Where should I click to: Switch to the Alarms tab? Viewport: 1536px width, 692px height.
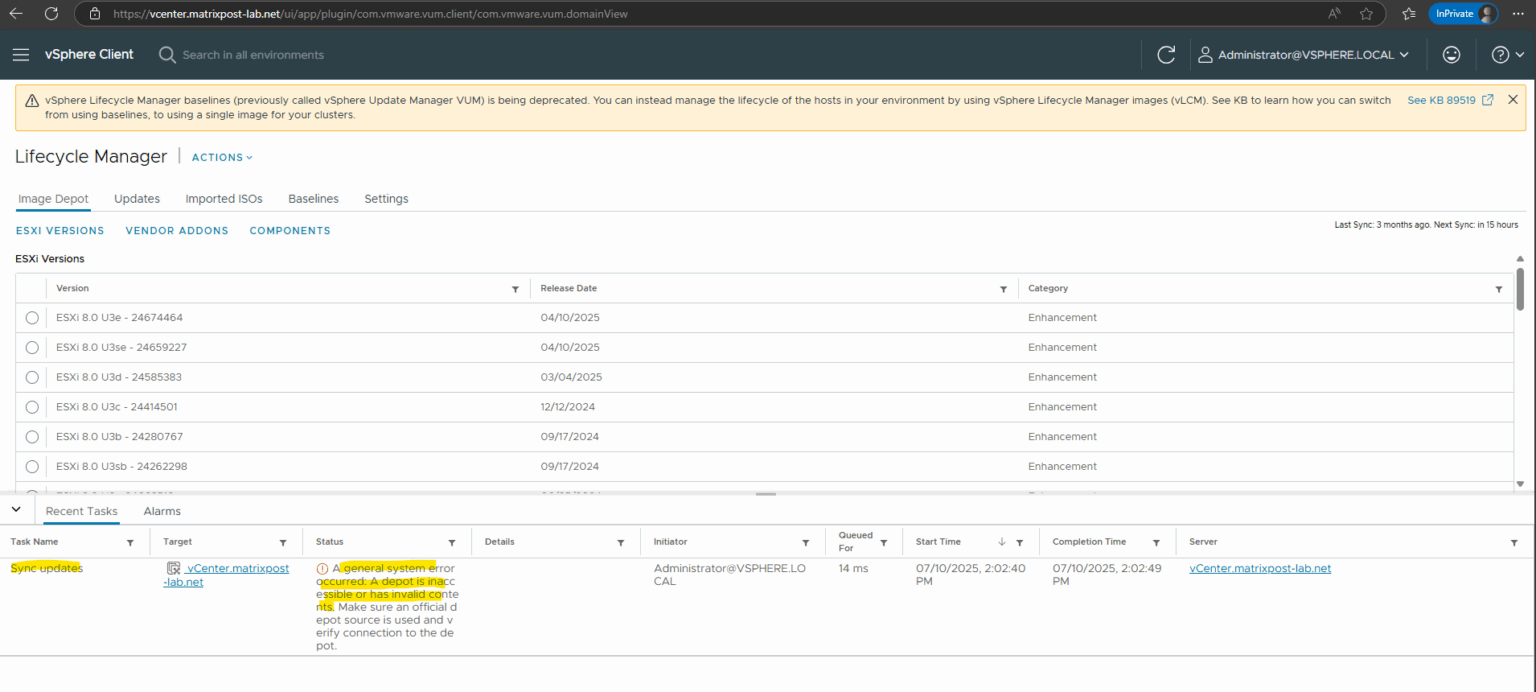[x=161, y=511]
